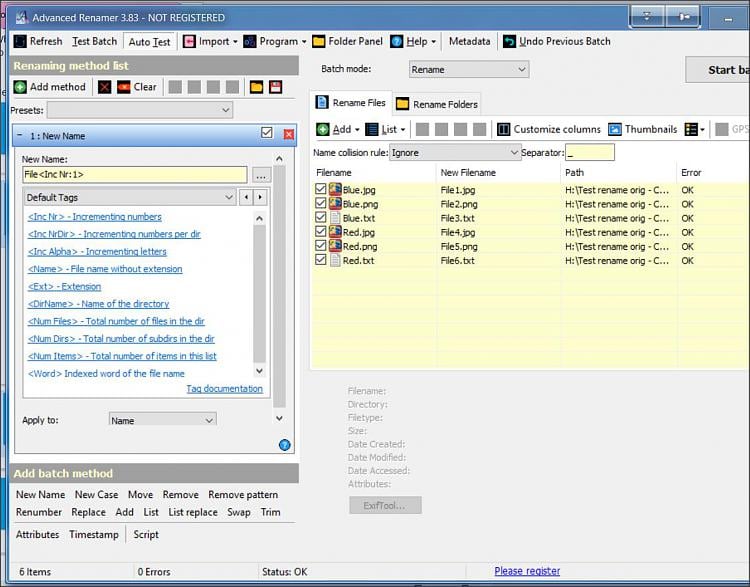
Task: Expand the Name collision rule dropdown
Action: click(x=455, y=153)
